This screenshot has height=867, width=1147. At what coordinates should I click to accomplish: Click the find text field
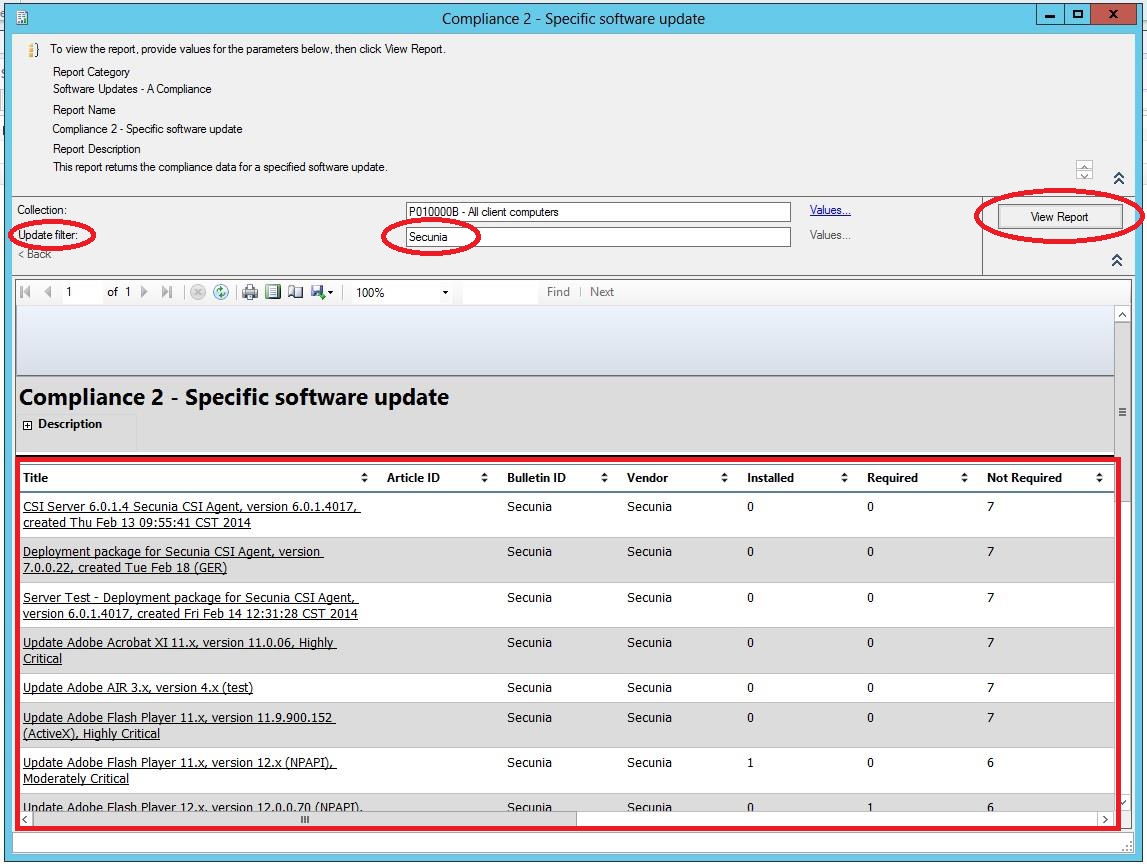click(x=500, y=292)
